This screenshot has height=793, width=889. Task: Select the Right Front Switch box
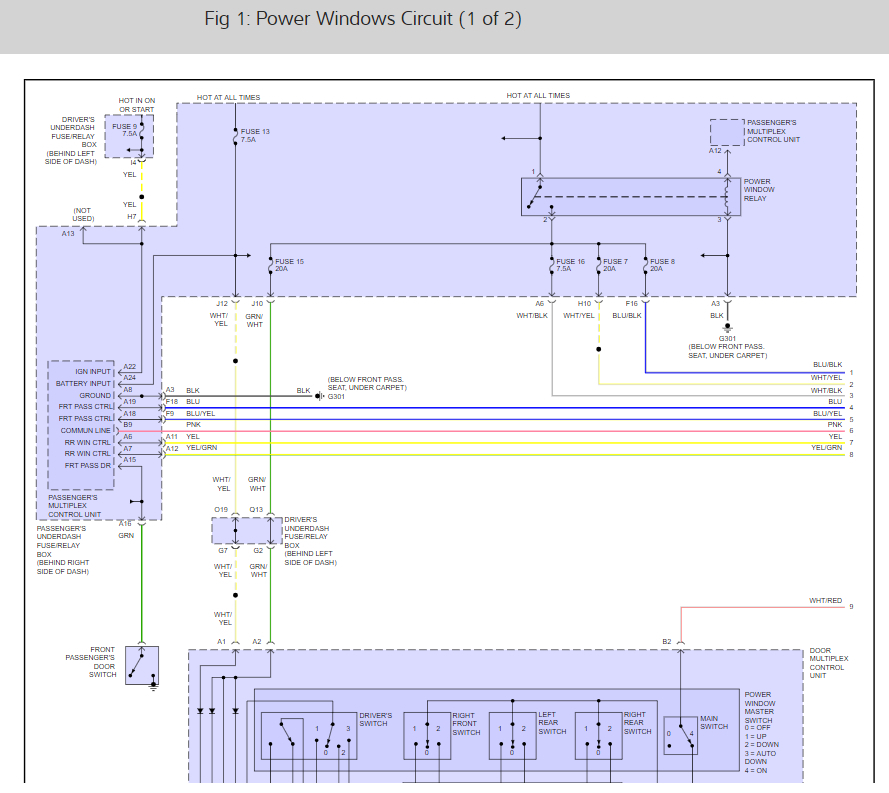point(428,736)
